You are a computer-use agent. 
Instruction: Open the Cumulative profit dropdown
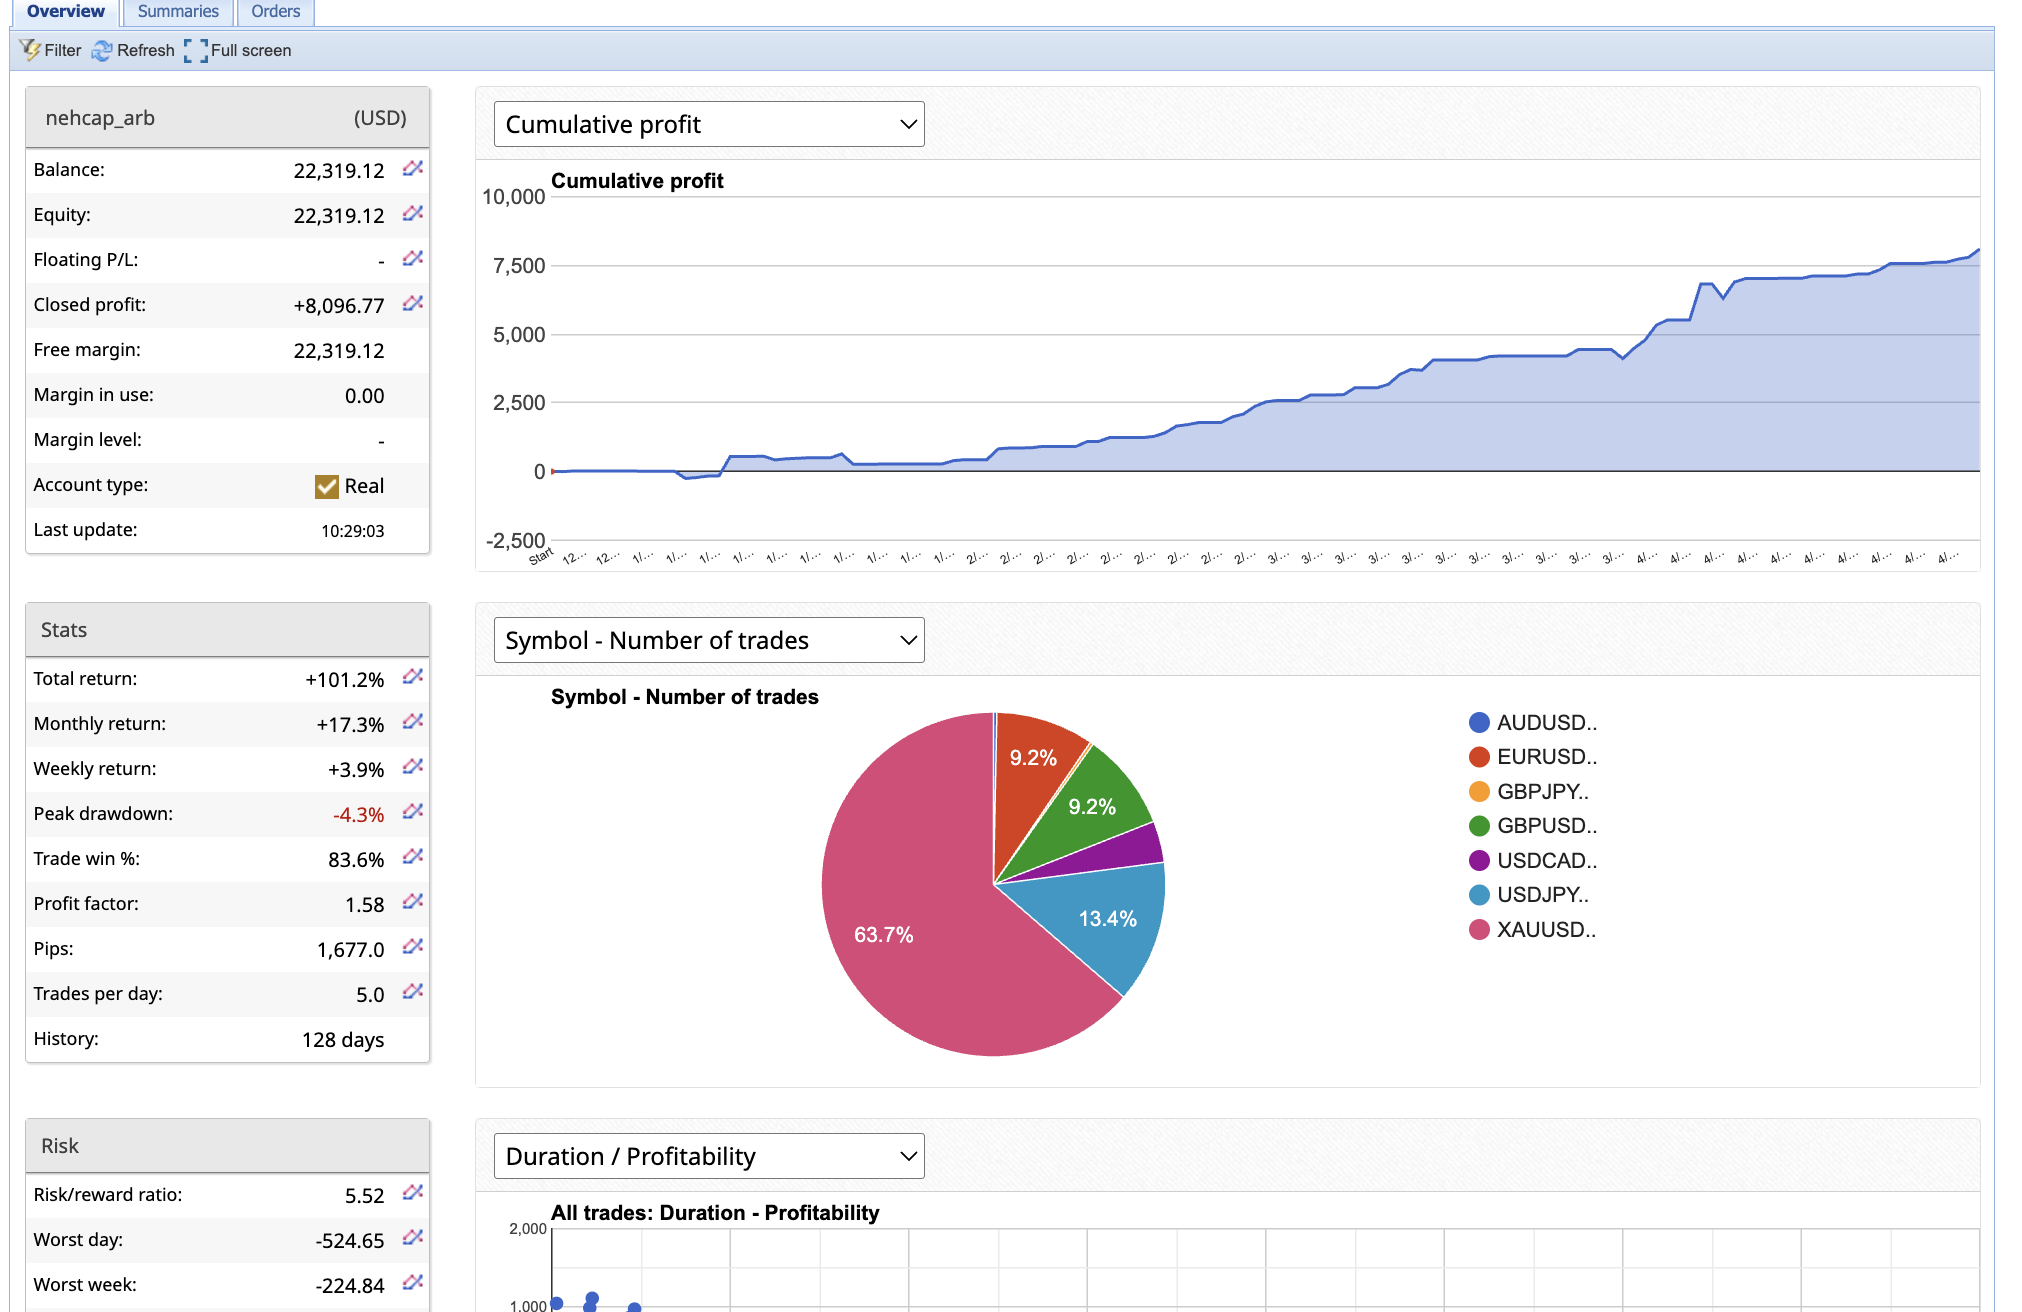pyautogui.click(x=708, y=124)
